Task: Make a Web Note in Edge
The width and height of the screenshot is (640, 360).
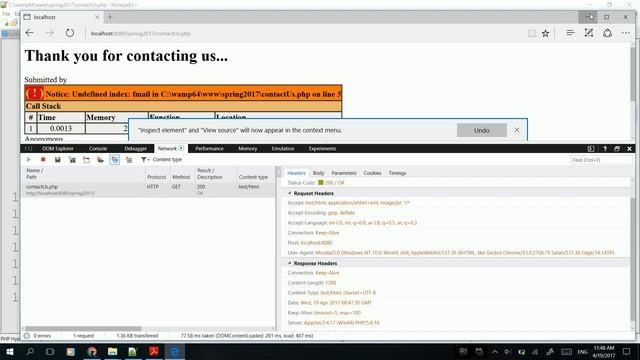Action: coord(589,33)
